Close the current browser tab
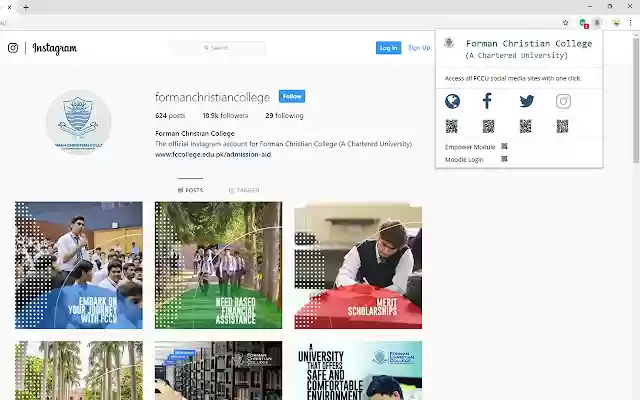640x400 pixels. (9, 7)
